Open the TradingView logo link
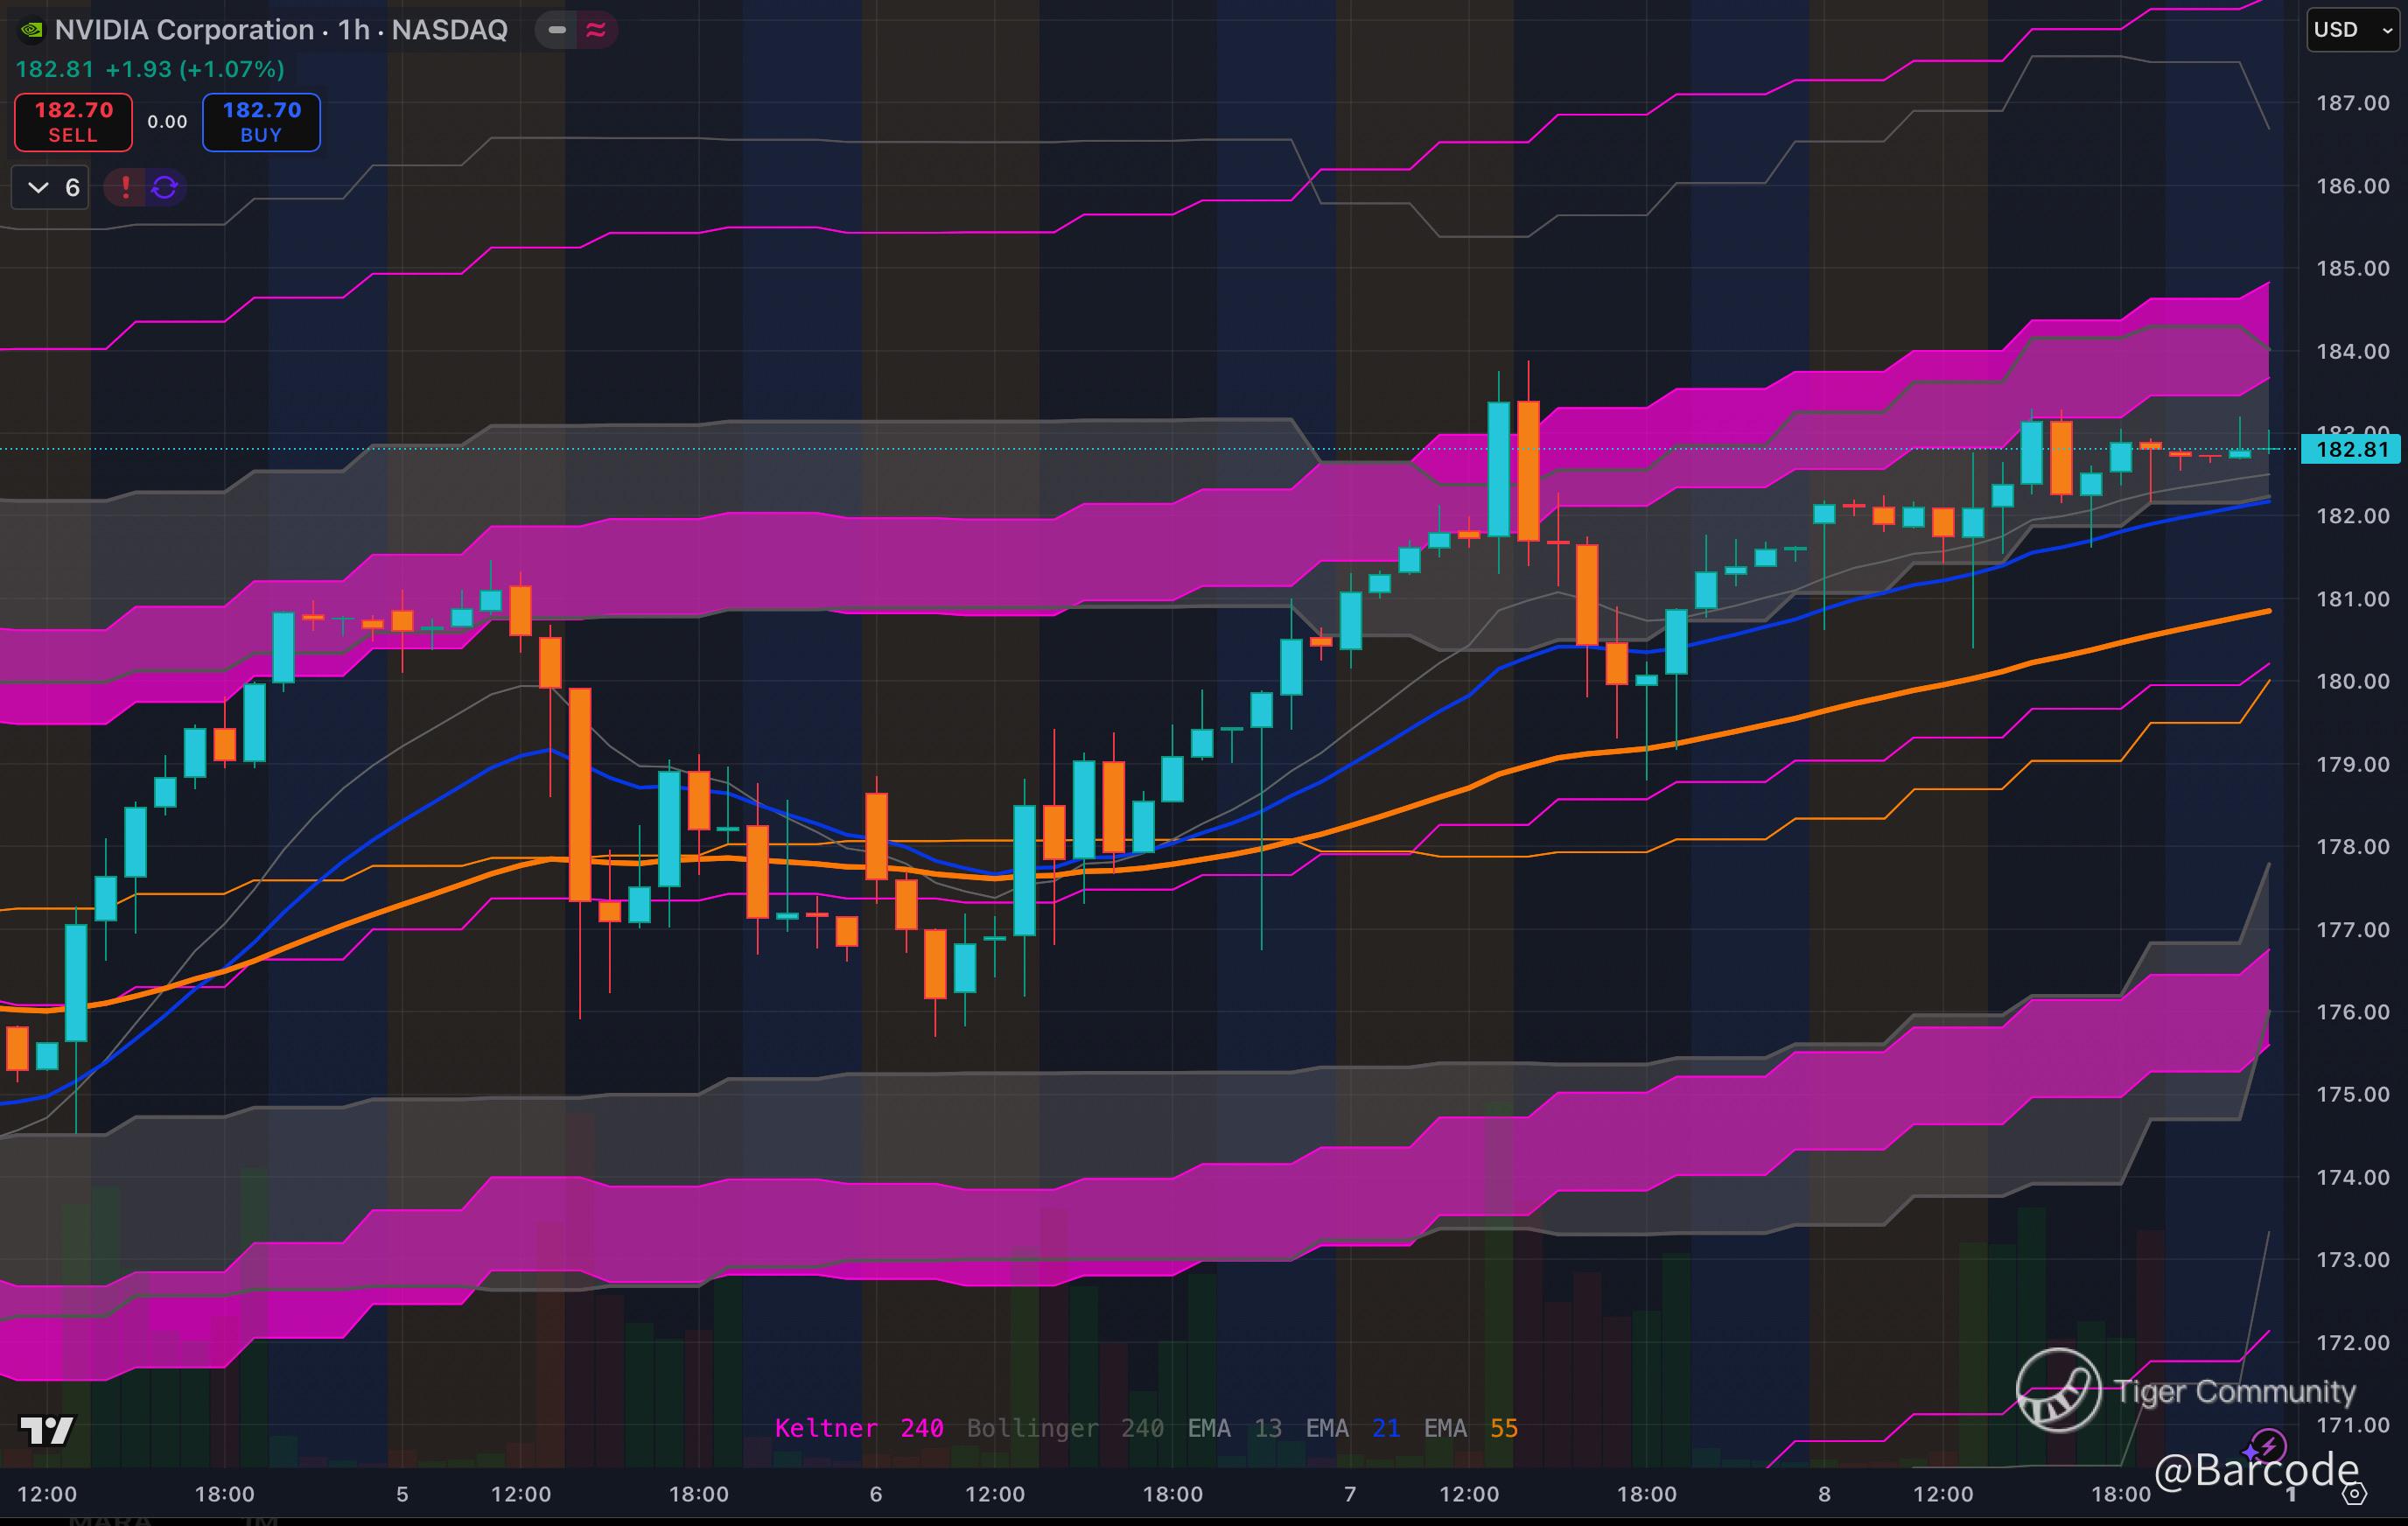This screenshot has height=1526, width=2408. click(46, 1430)
